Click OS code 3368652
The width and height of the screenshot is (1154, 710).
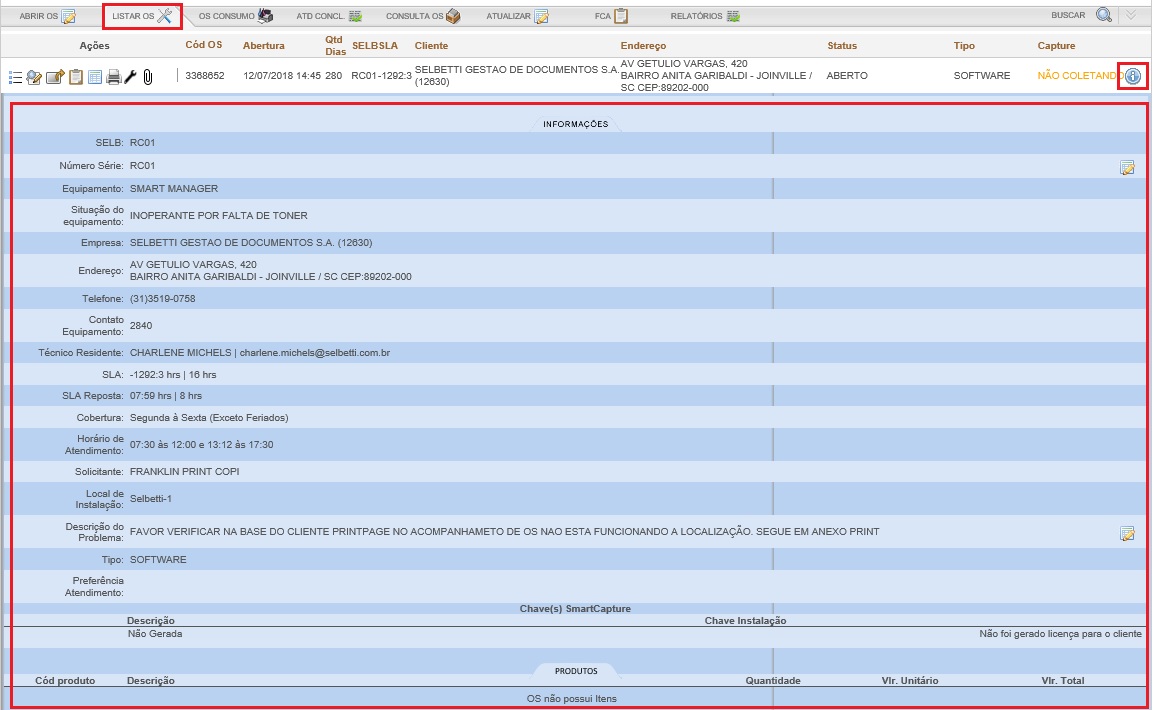point(205,76)
